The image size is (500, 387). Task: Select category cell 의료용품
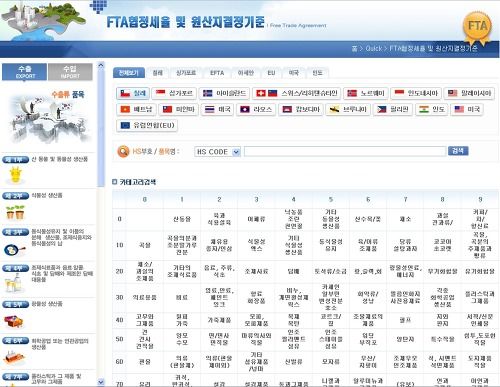tap(144, 297)
